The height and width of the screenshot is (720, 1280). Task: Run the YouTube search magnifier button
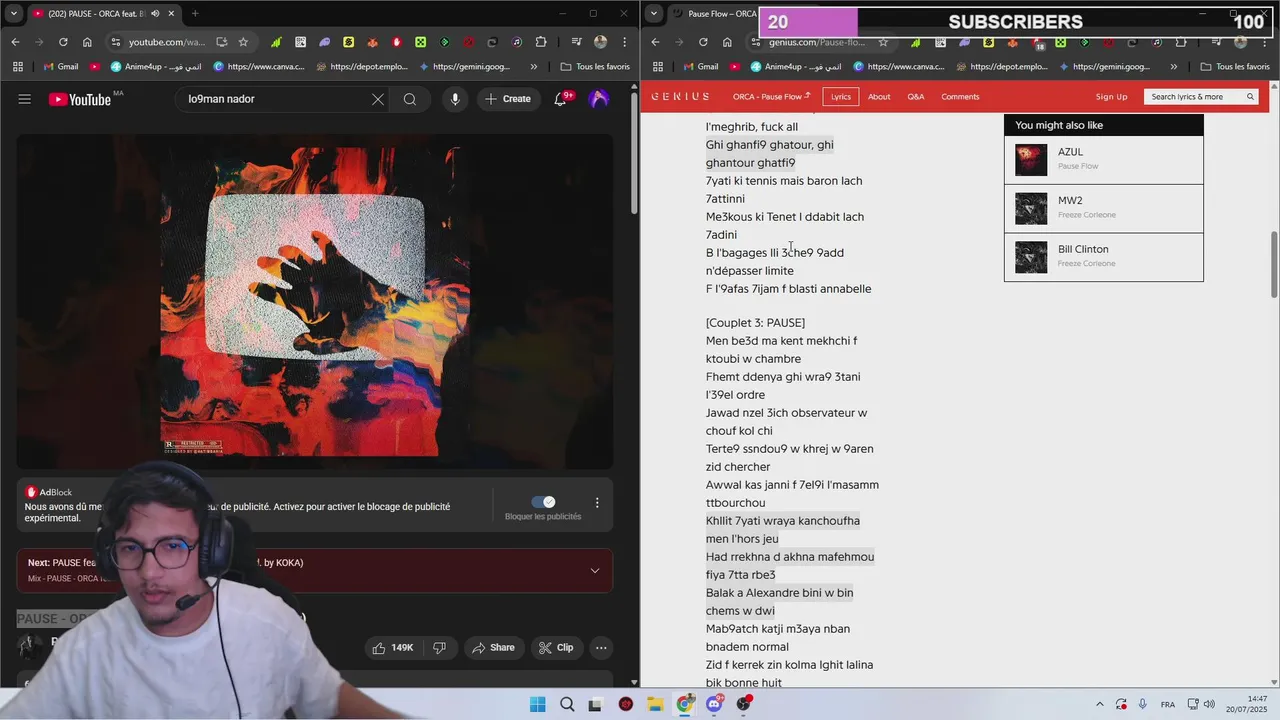(x=410, y=99)
